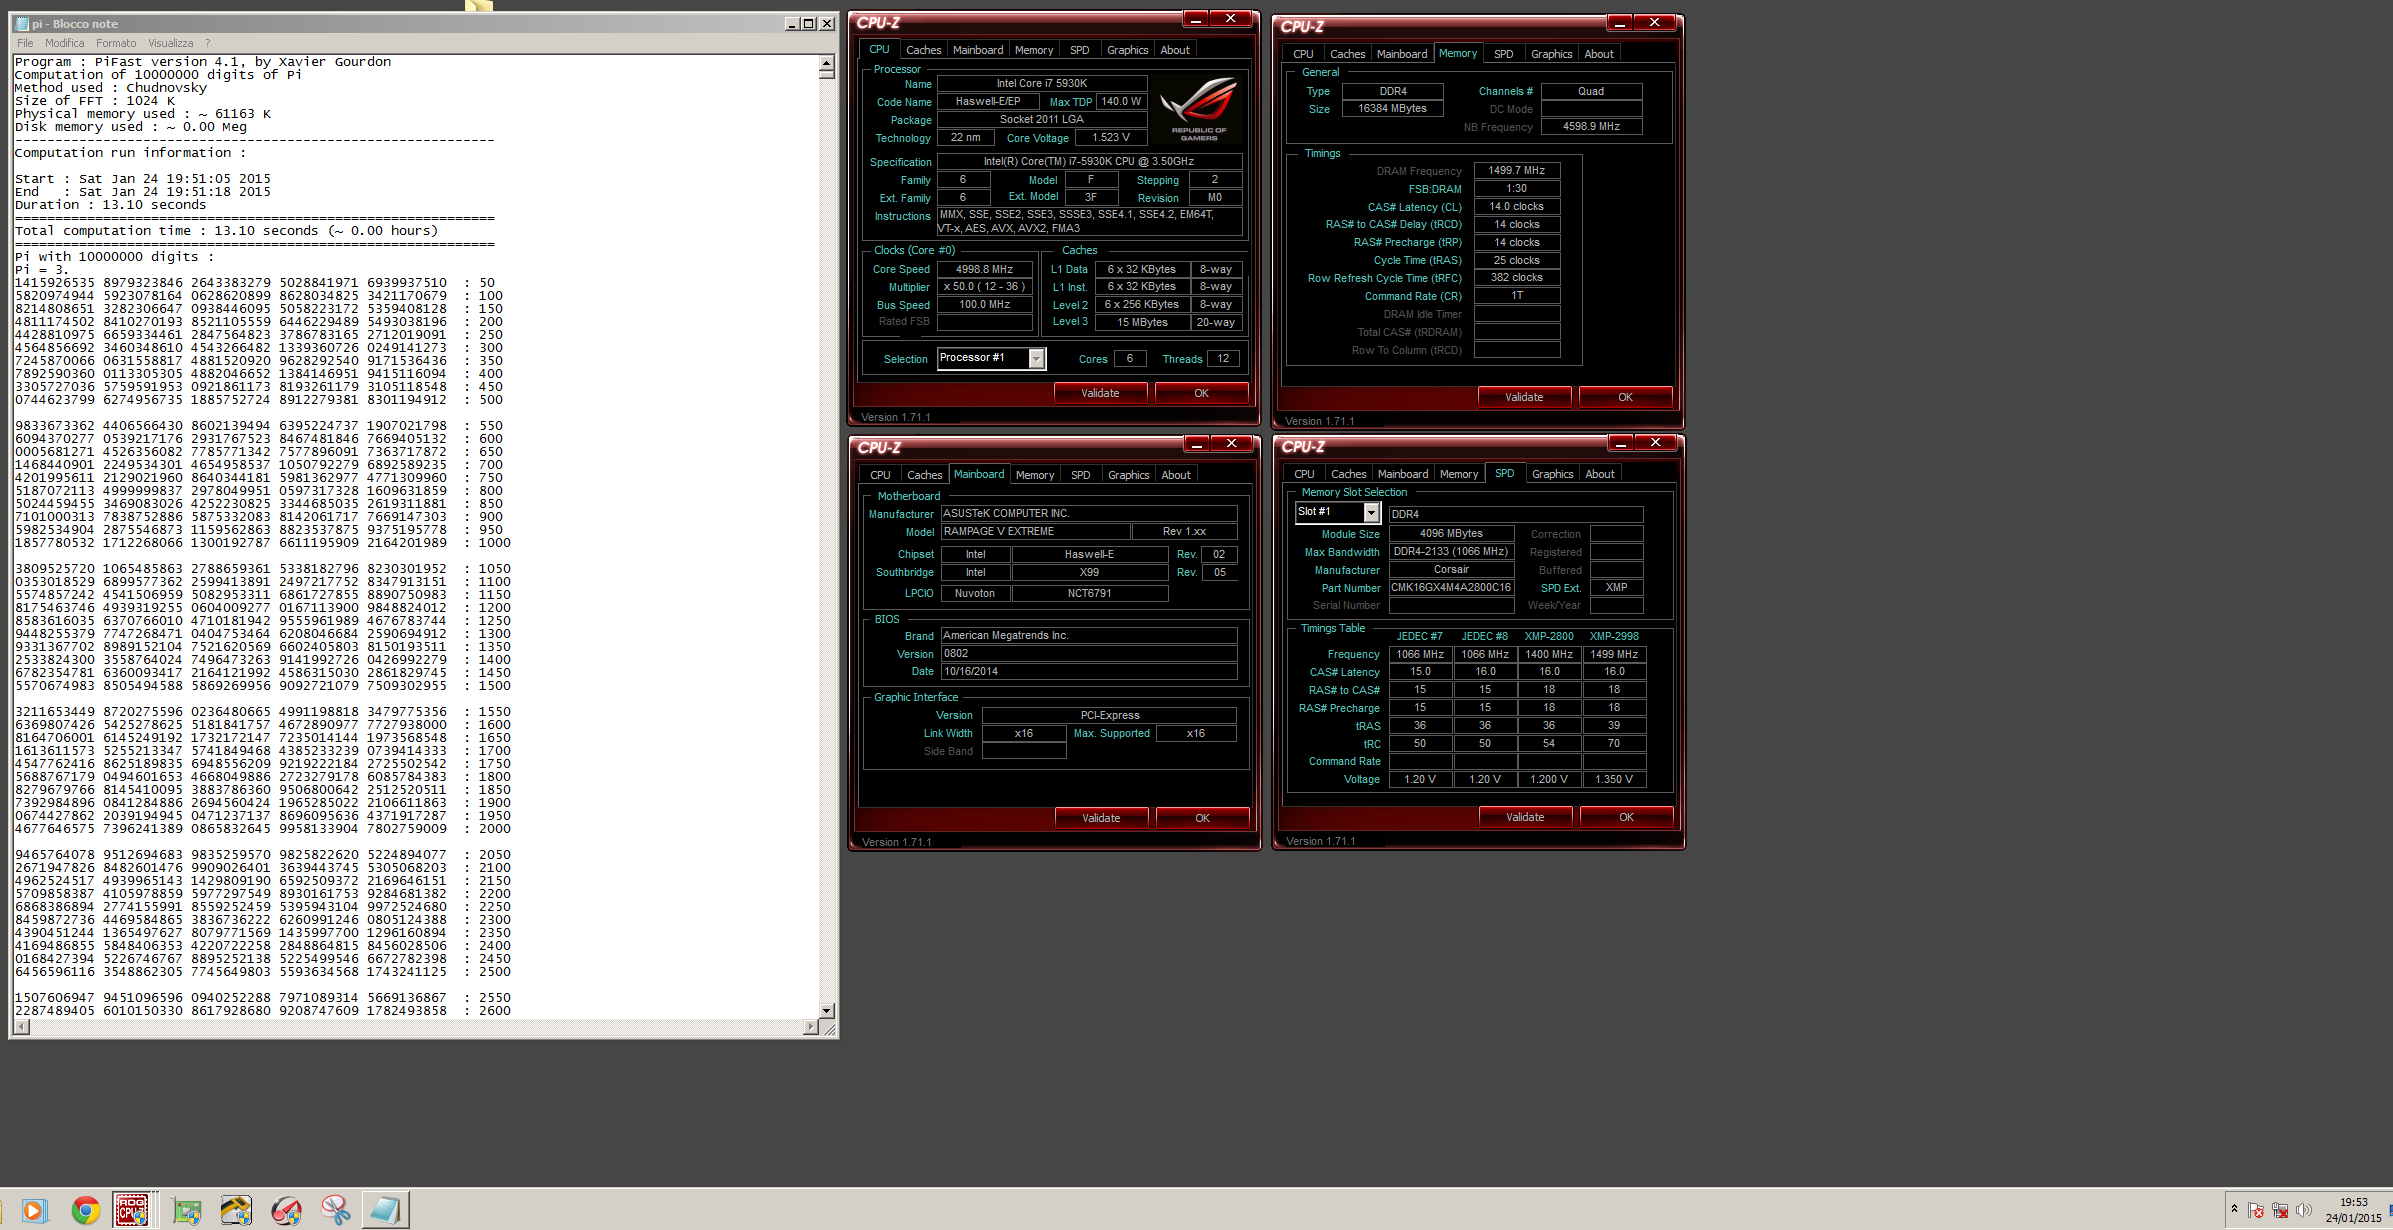Click the Core Voltage value 1.523 V
The image size is (2393, 1230).
pyautogui.click(x=1111, y=137)
